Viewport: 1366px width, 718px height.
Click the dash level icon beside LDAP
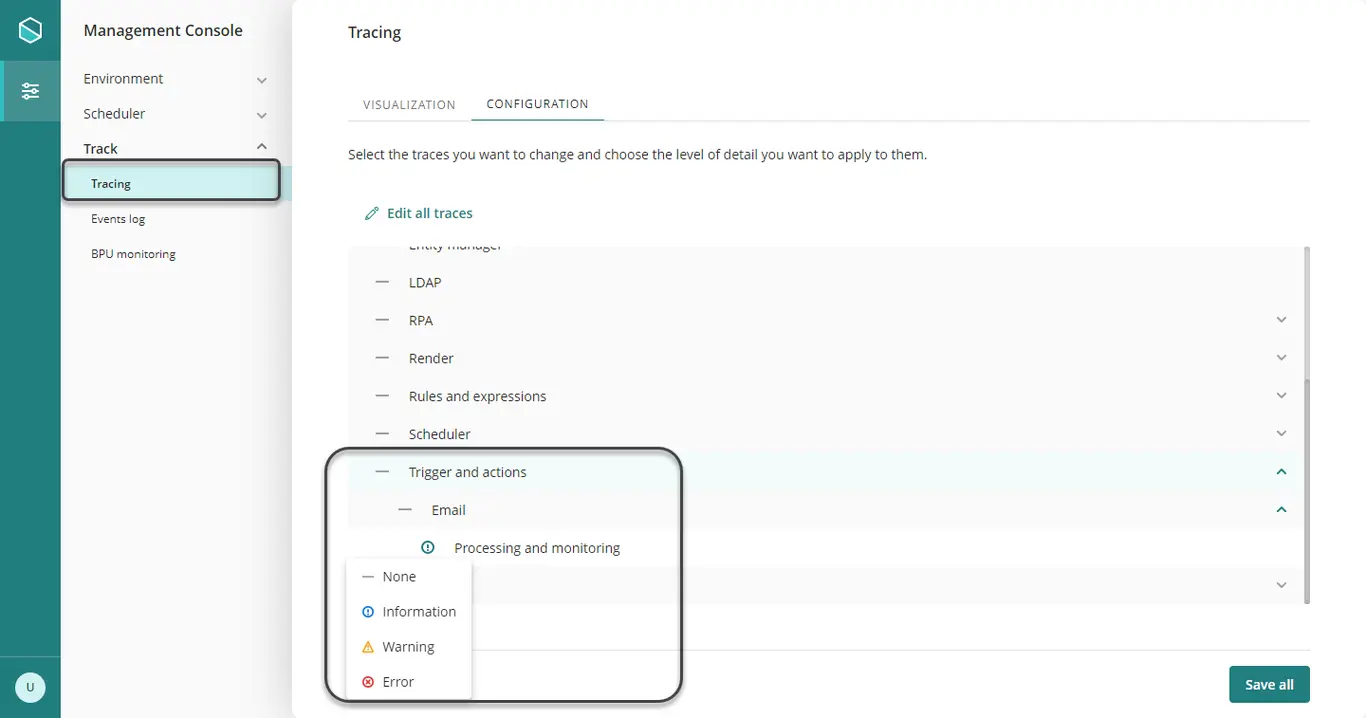(382, 282)
